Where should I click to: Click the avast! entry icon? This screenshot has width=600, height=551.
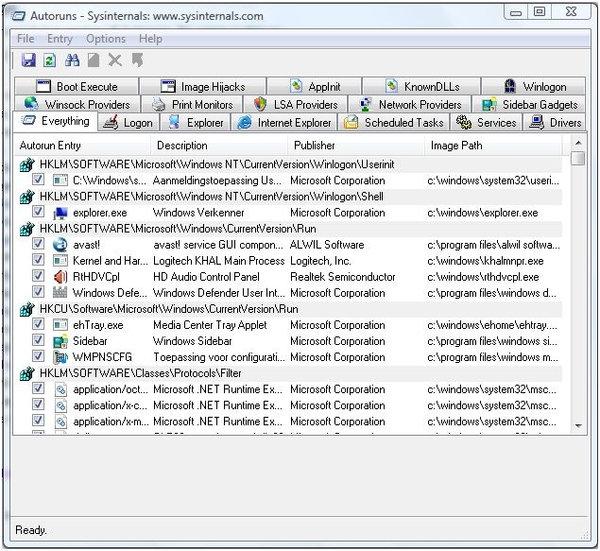60,245
